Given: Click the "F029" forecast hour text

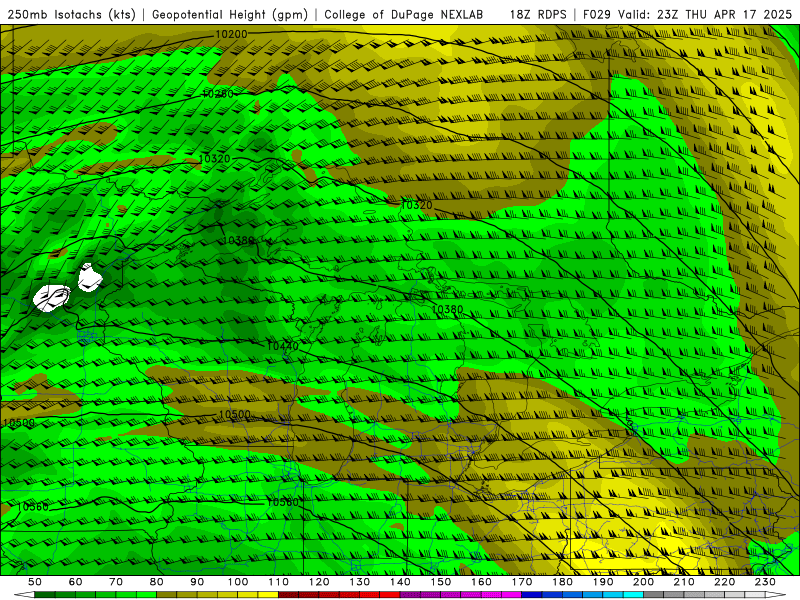Looking at the screenshot, I should [x=597, y=14].
